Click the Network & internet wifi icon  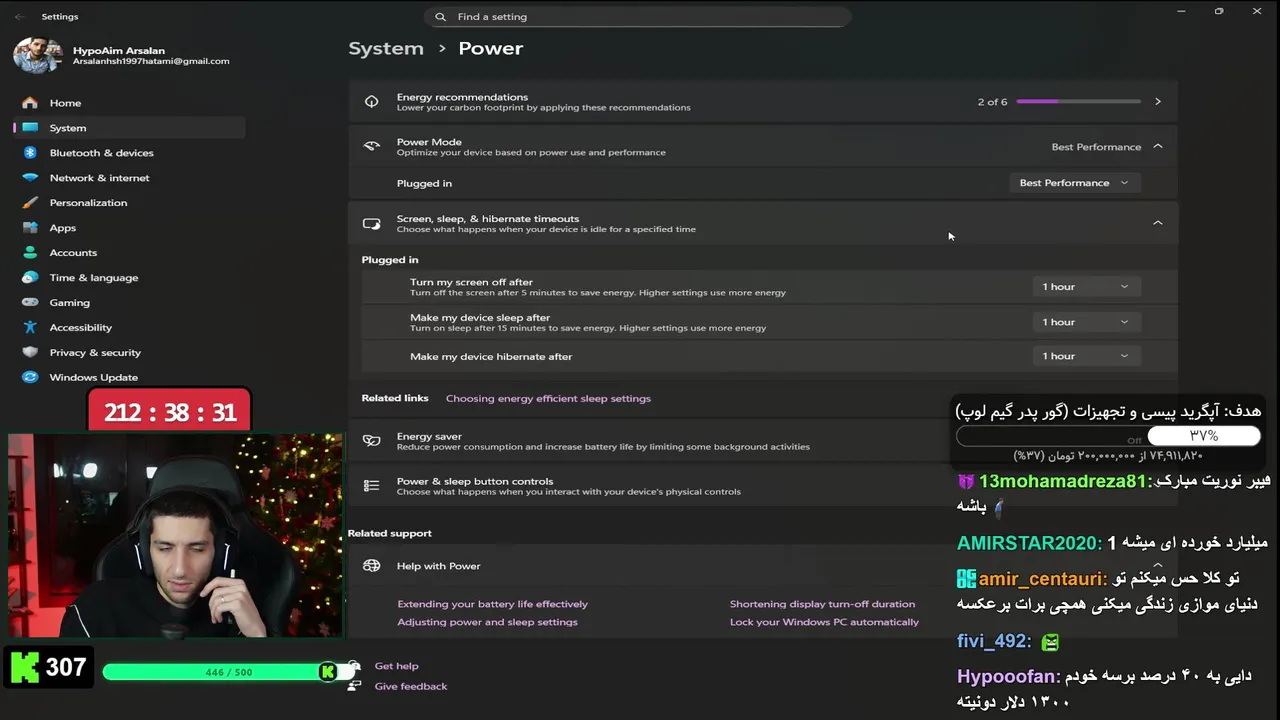click(x=30, y=178)
